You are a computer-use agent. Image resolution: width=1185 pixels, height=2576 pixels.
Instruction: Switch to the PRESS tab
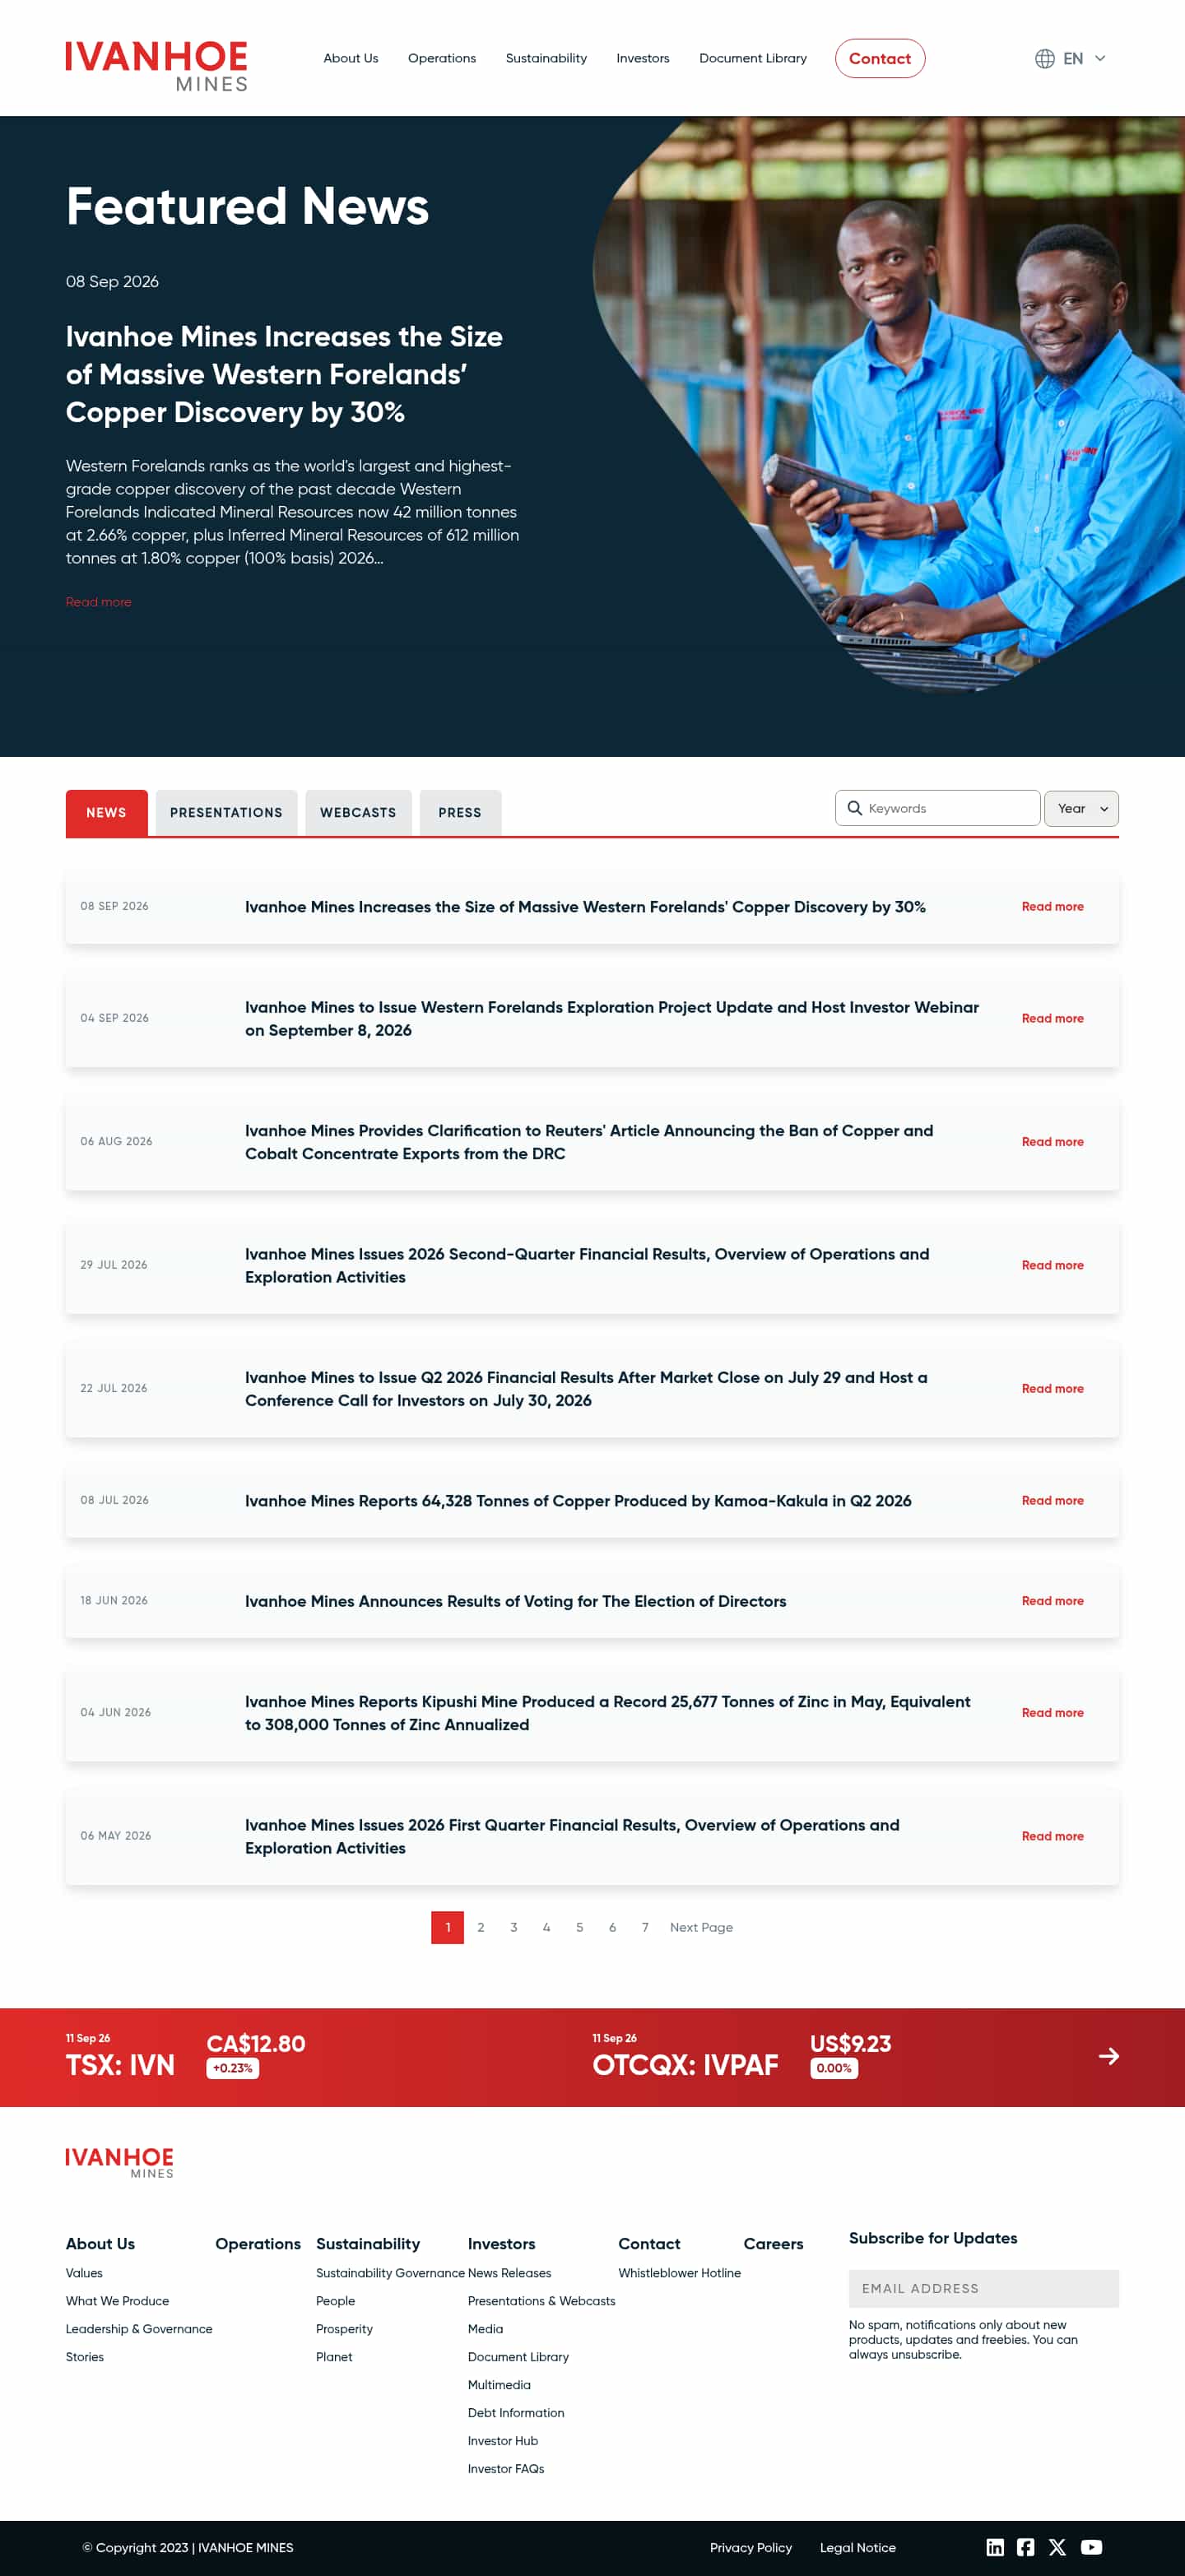(x=460, y=813)
